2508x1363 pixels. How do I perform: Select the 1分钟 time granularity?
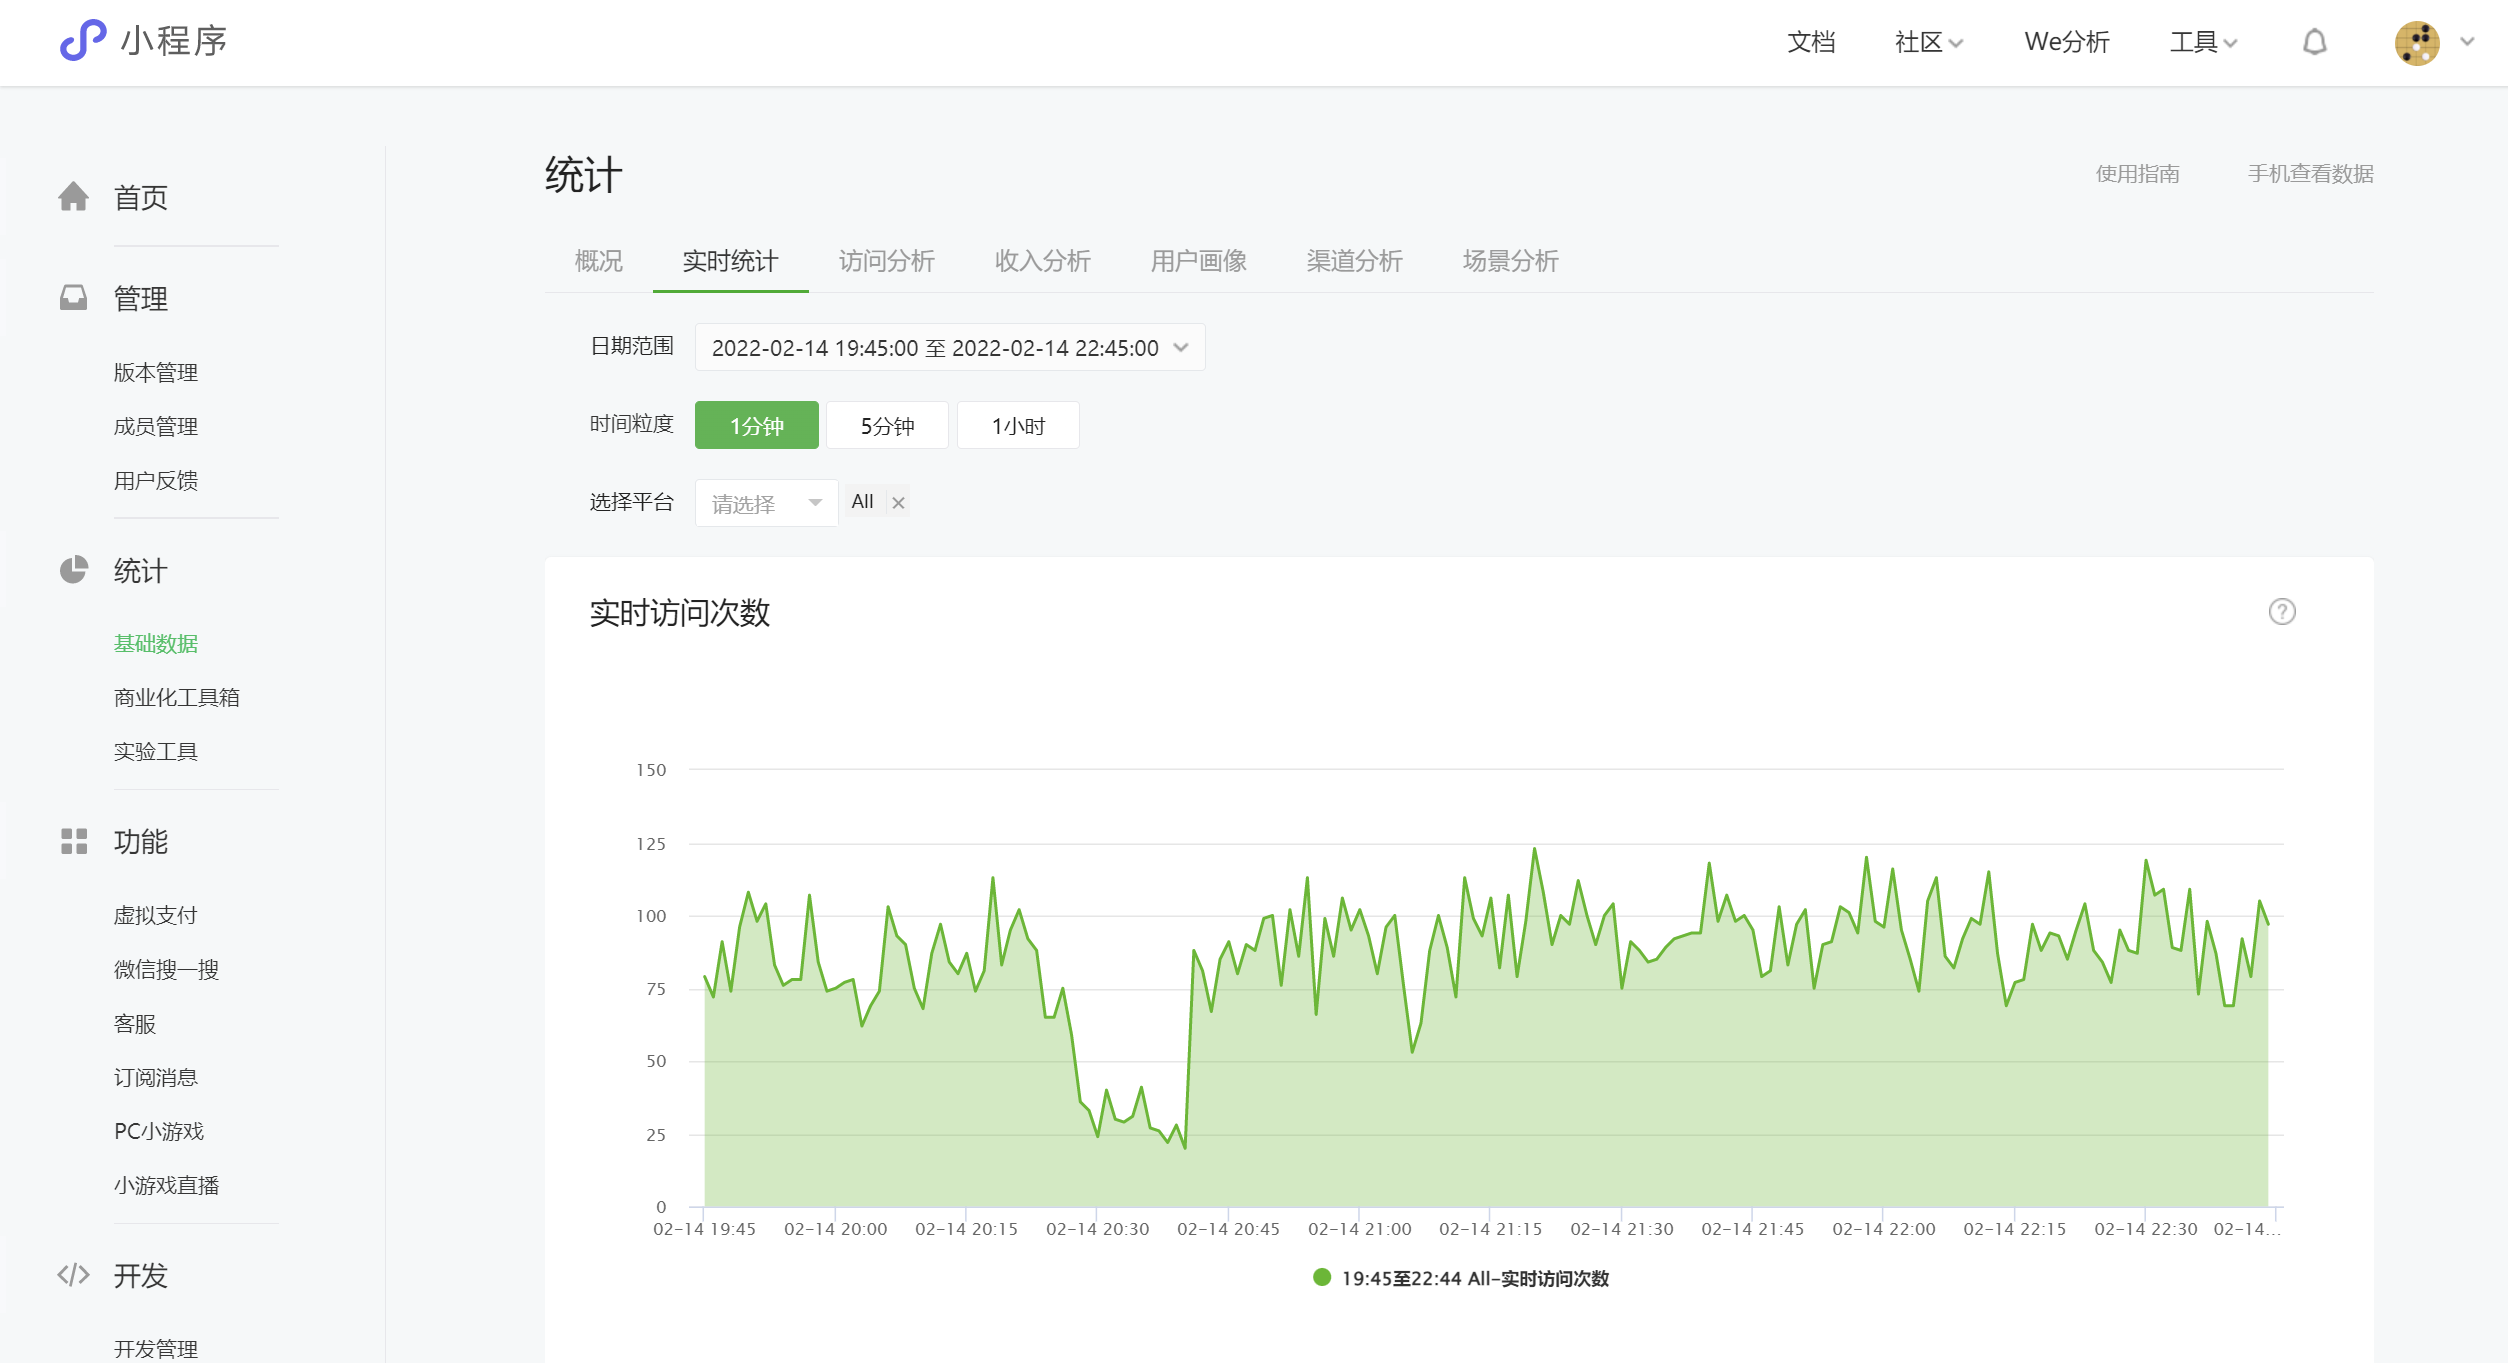tap(756, 426)
